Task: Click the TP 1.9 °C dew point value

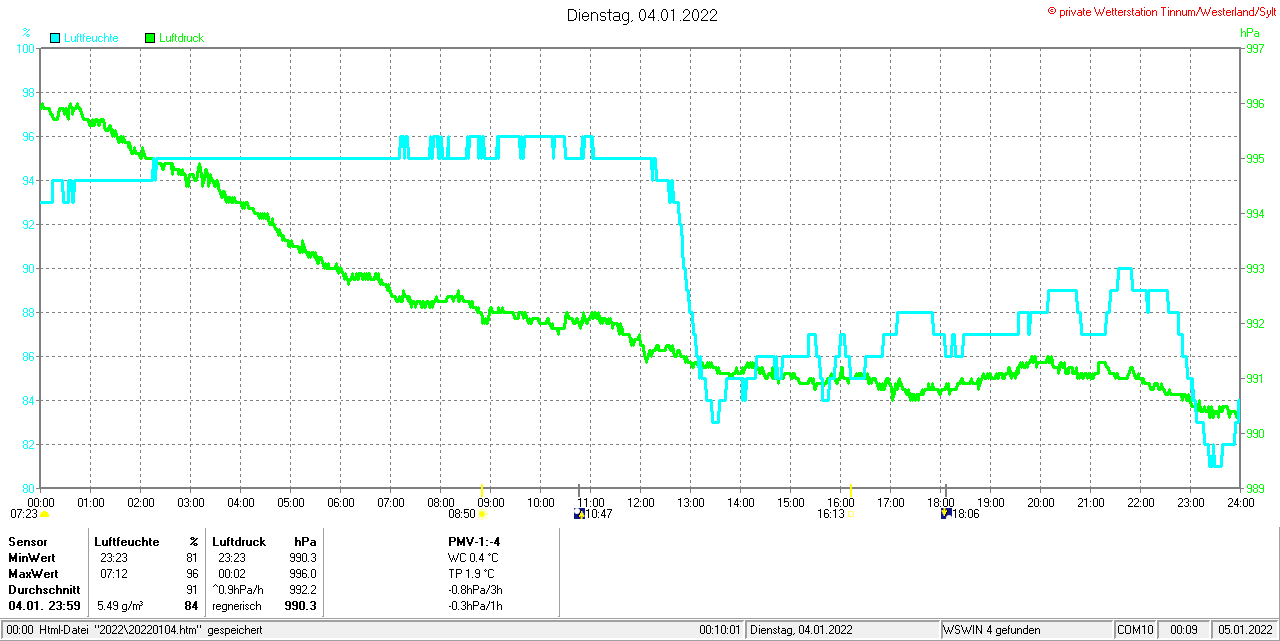Action: (472, 574)
